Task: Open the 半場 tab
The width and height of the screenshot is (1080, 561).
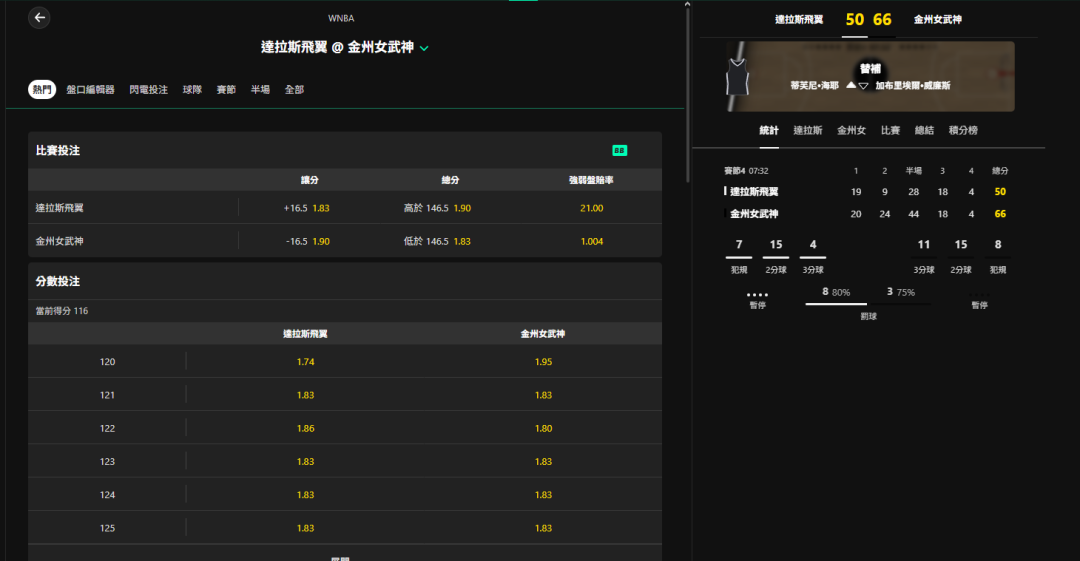Action: click(x=260, y=90)
